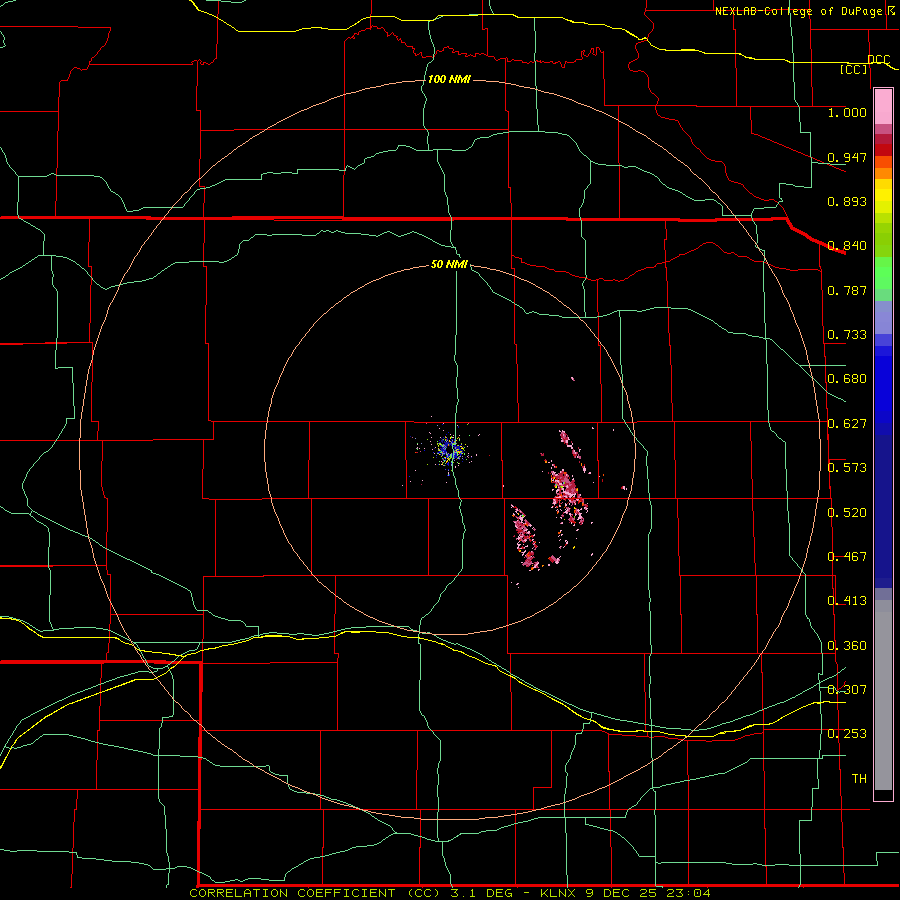Screen dimensions: 900x900
Task: Click the 0.840 scale value
Action: tap(847, 246)
